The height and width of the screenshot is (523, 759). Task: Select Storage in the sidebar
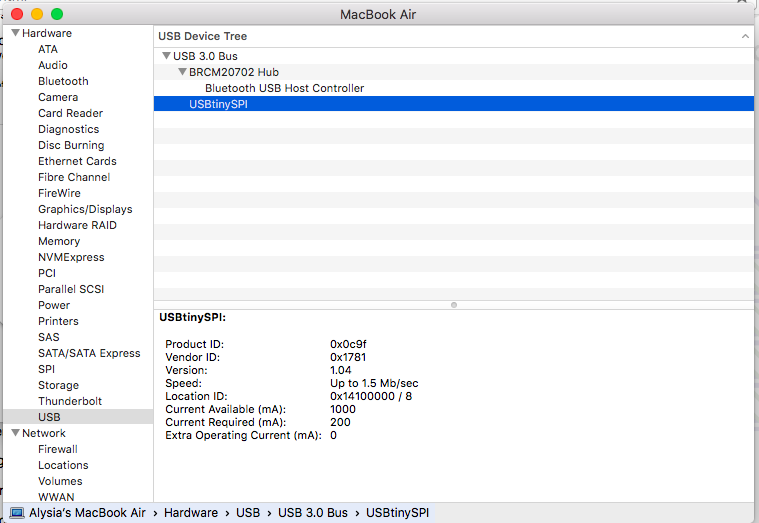coord(59,385)
